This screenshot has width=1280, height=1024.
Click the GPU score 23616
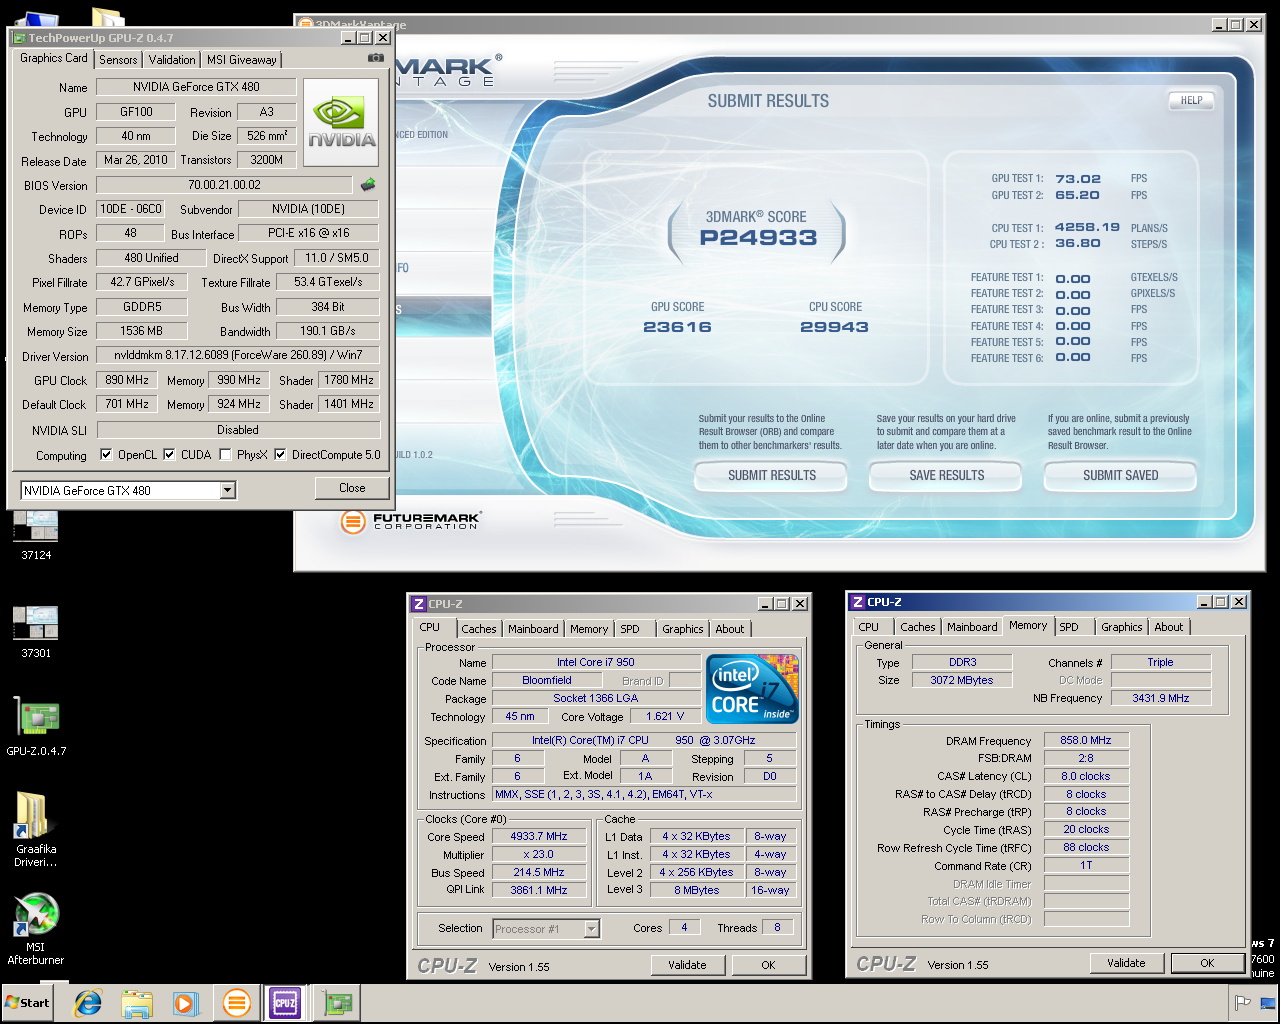(677, 327)
